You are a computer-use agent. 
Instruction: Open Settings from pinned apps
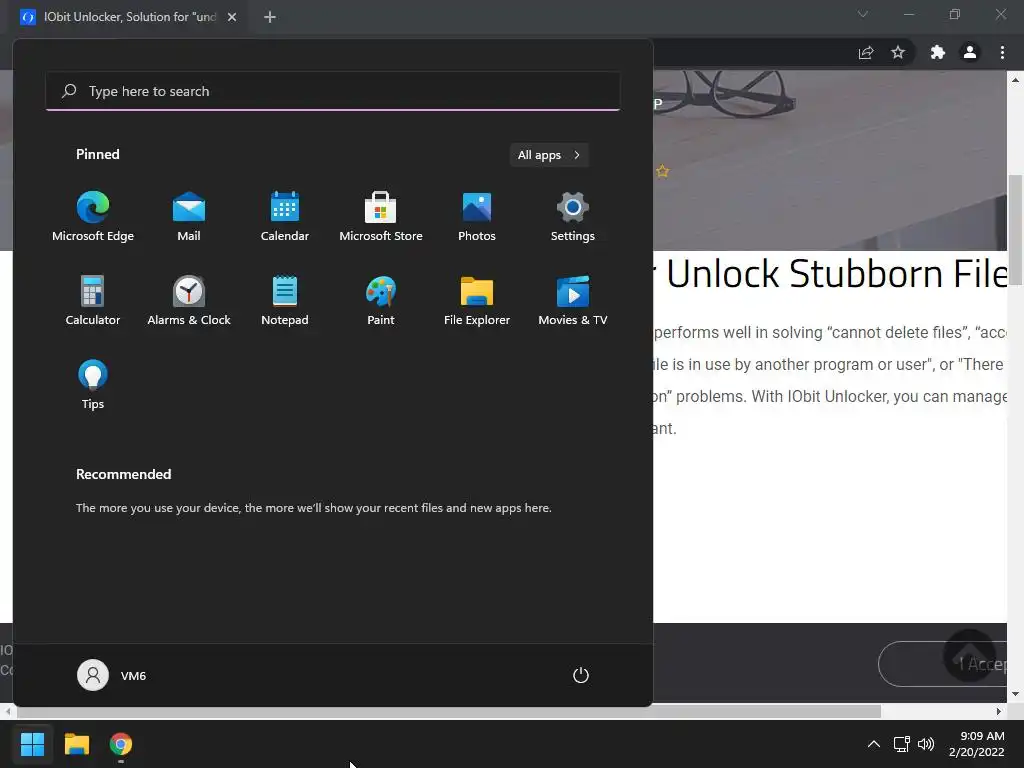click(573, 216)
